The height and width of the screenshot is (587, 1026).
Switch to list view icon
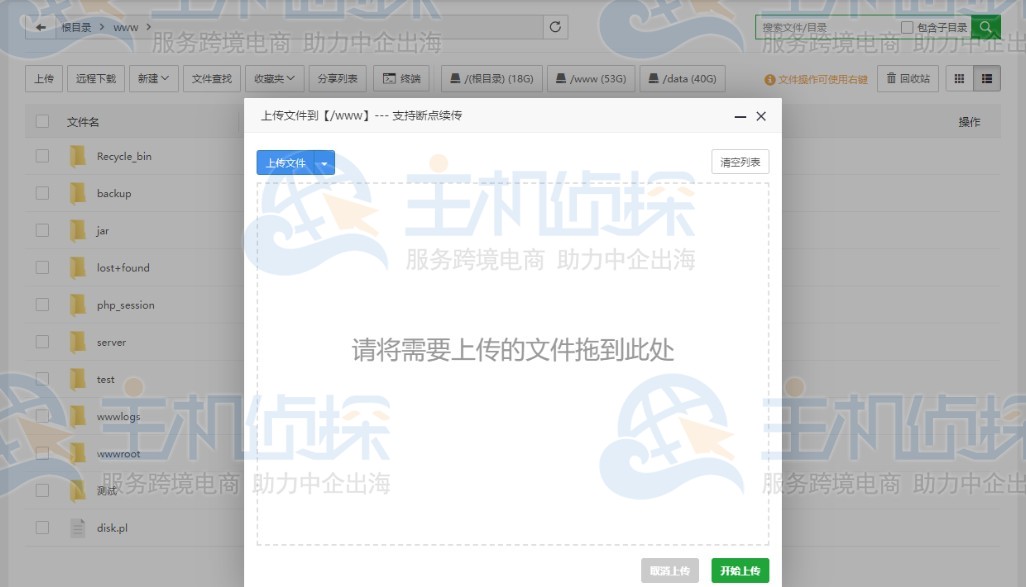click(x=985, y=77)
